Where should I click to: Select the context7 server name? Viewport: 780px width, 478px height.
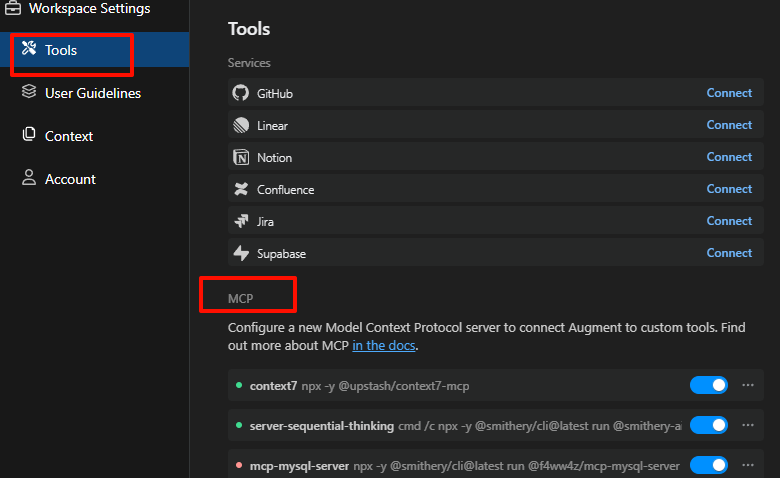273,386
